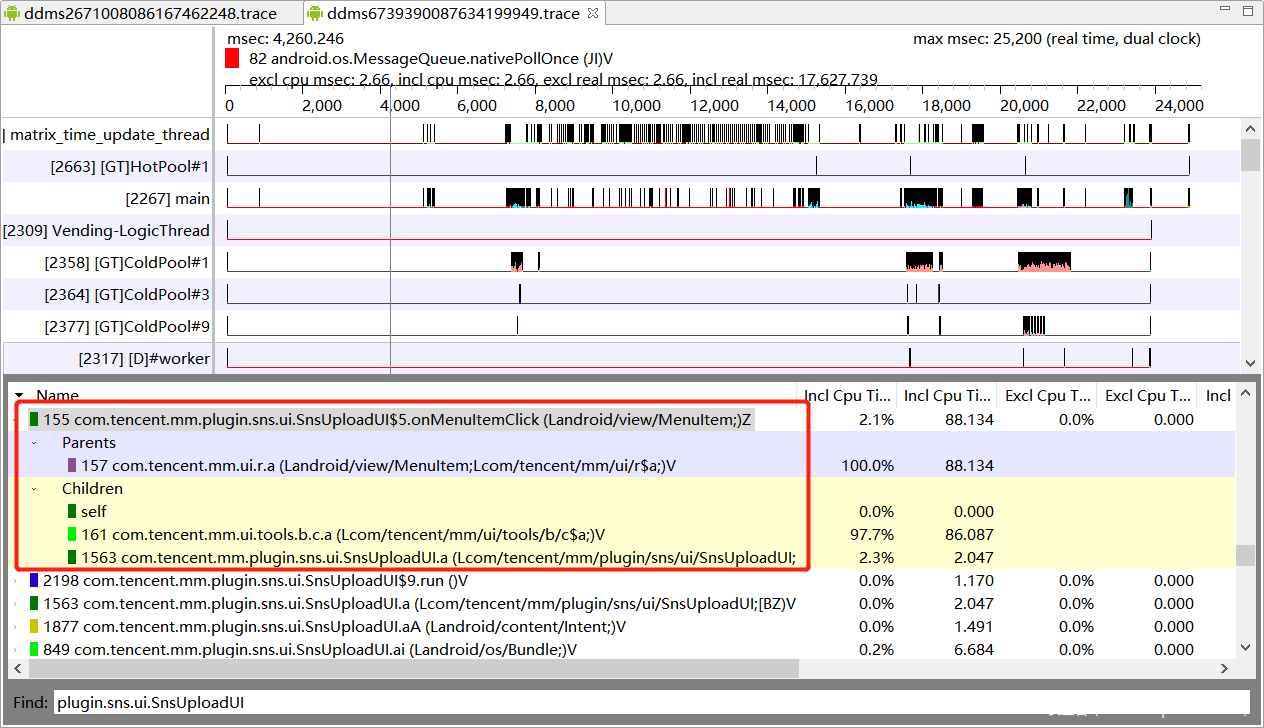Expand method 2198 SnsUploadUI$9.run row
Image resolution: width=1264 pixels, height=728 pixels.
coord(16,581)
